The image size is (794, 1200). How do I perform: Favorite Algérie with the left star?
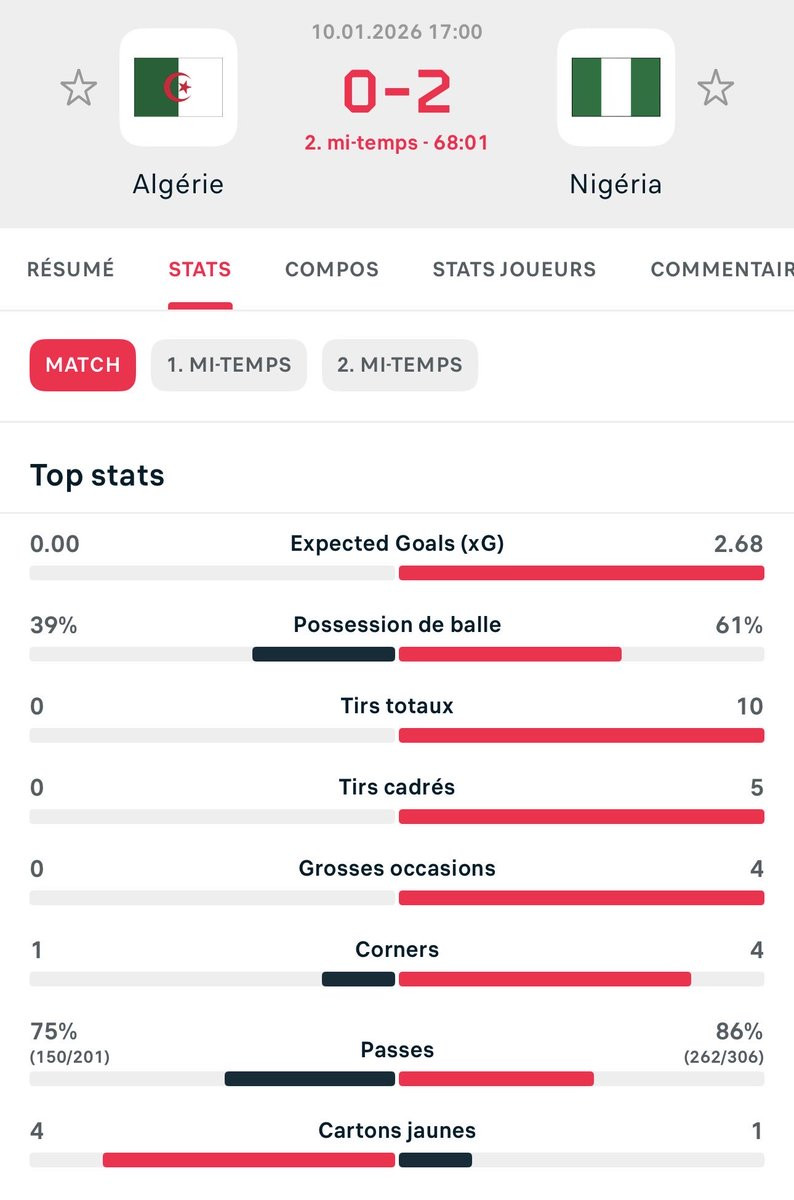(78, 88)
